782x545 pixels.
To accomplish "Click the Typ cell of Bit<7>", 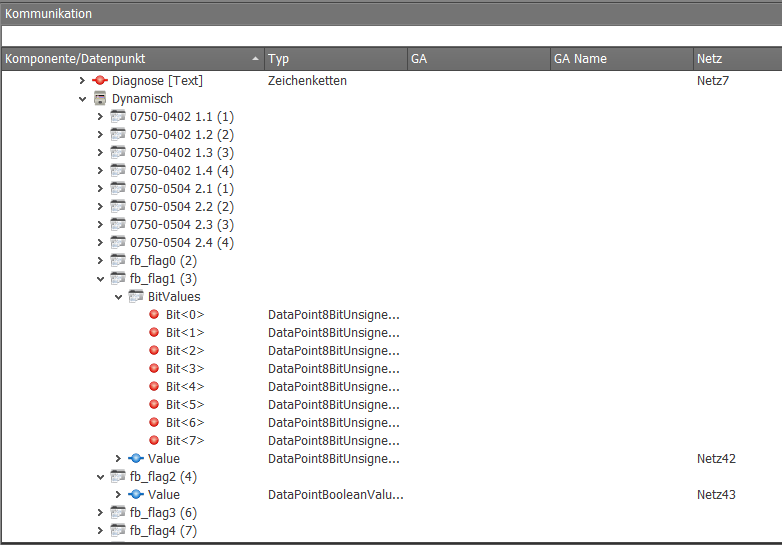I will tap(334, 440).
